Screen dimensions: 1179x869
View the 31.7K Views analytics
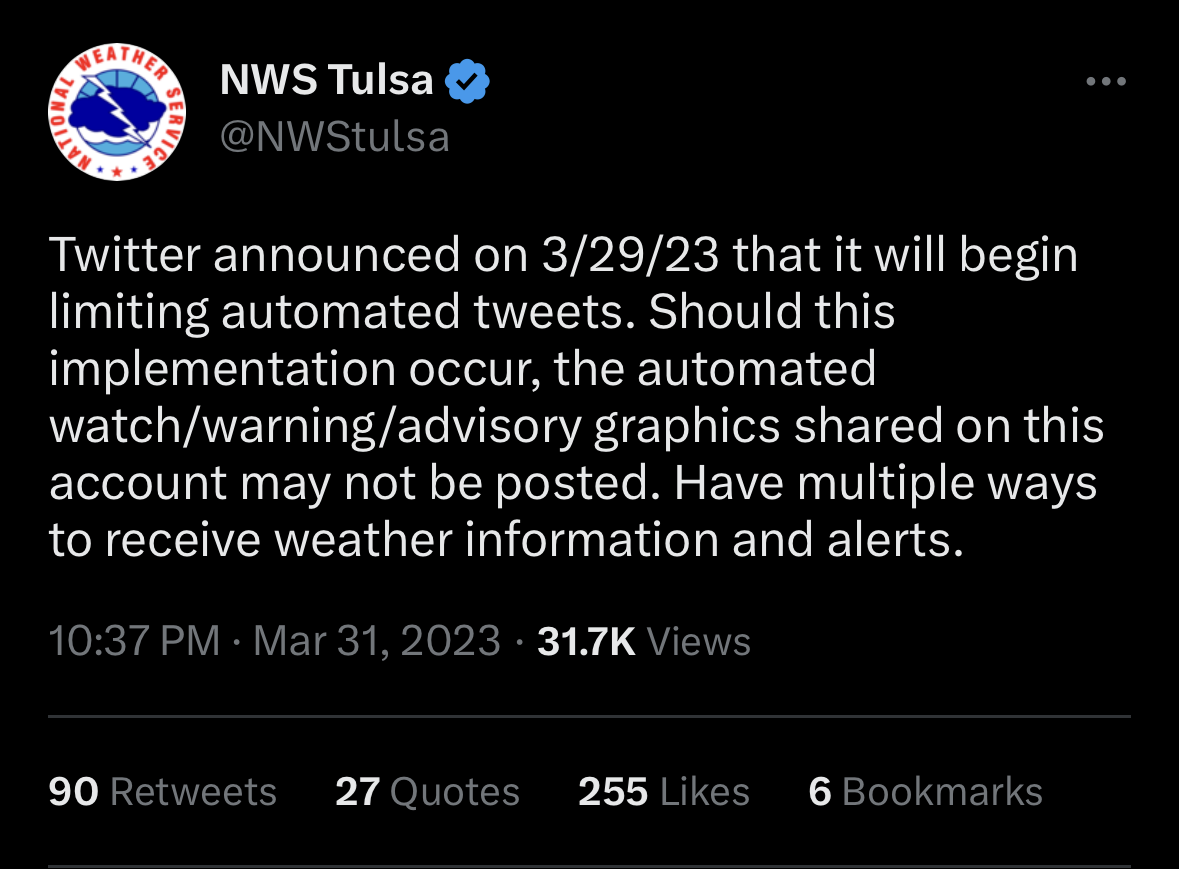pyautogui.click(x=644, y=641)
